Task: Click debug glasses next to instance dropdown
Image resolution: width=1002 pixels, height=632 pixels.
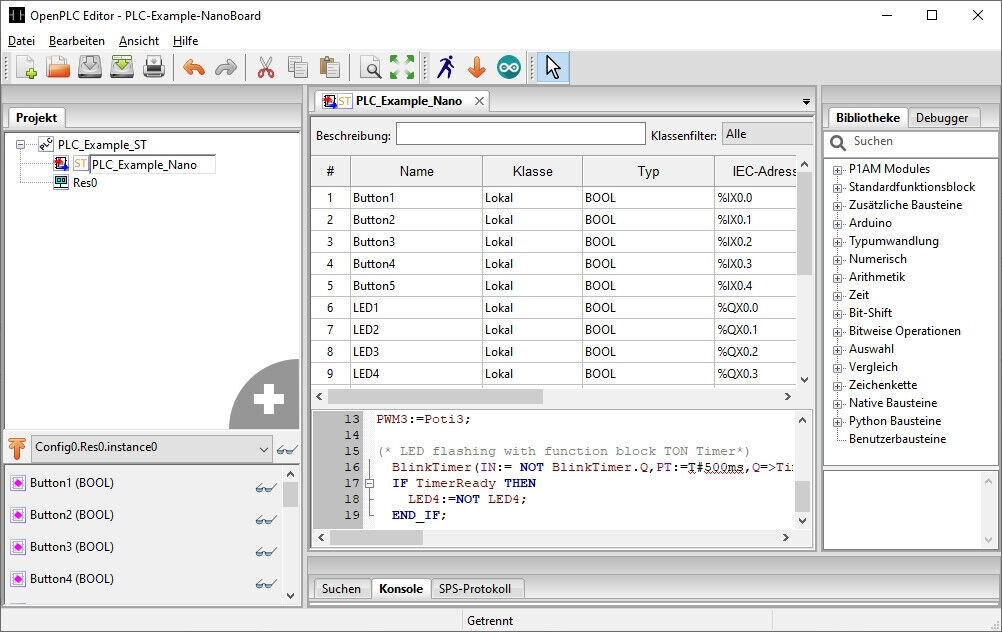Action: pos(286,450)
